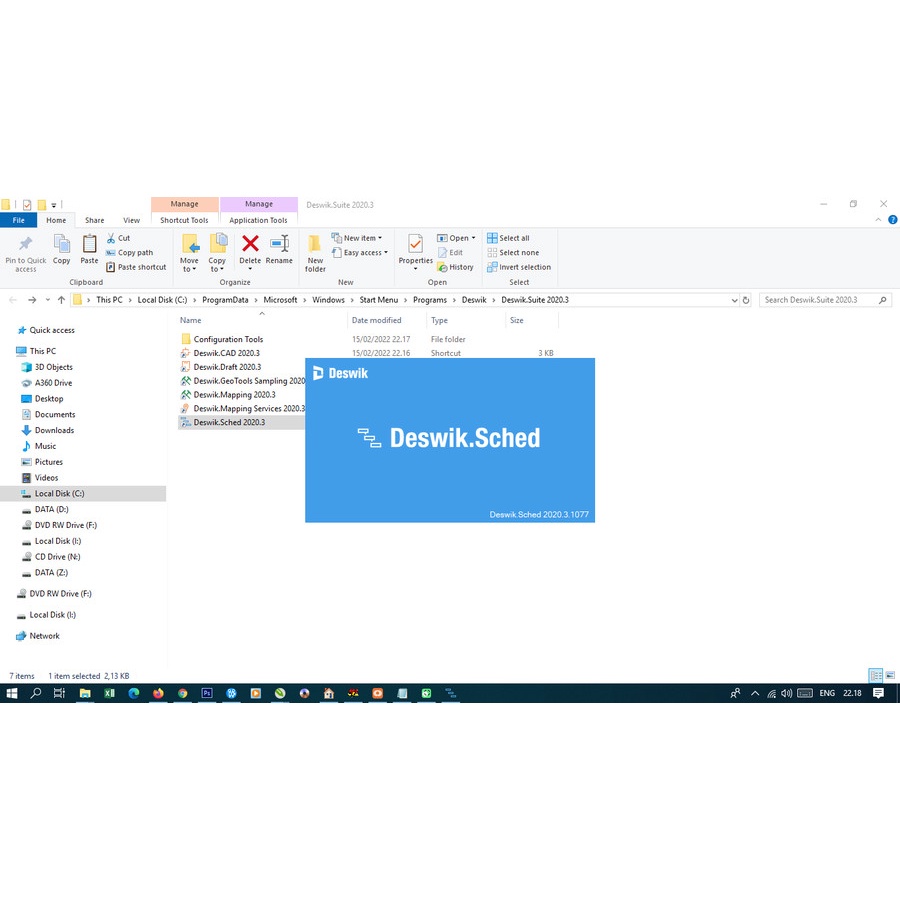Click Start Menu in the address breadcrumb

379,300
